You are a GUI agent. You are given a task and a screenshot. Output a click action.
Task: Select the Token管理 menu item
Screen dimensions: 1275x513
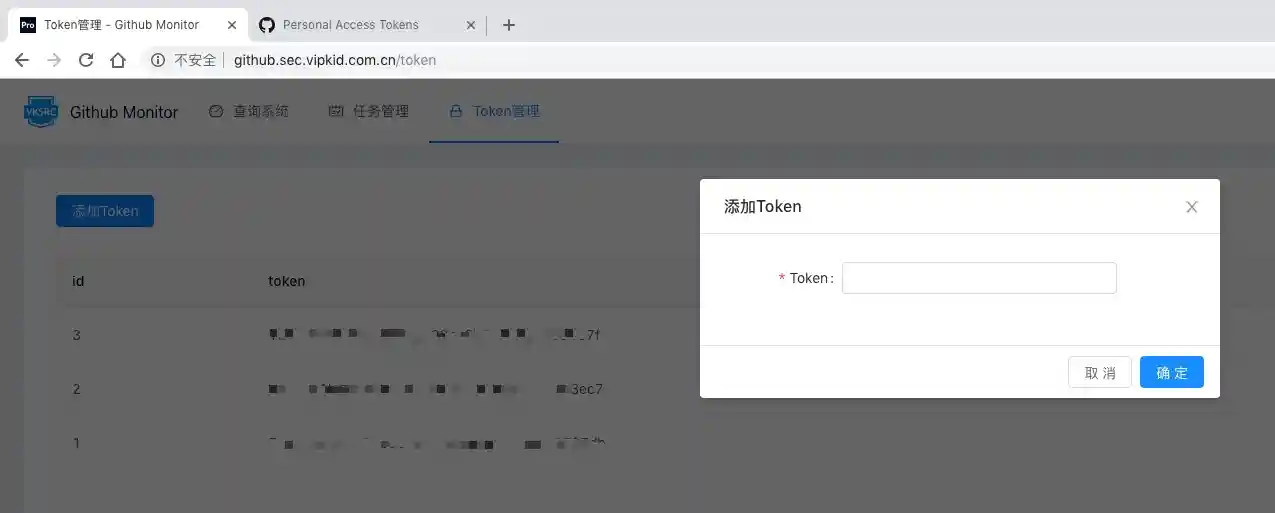coord(494,111)
